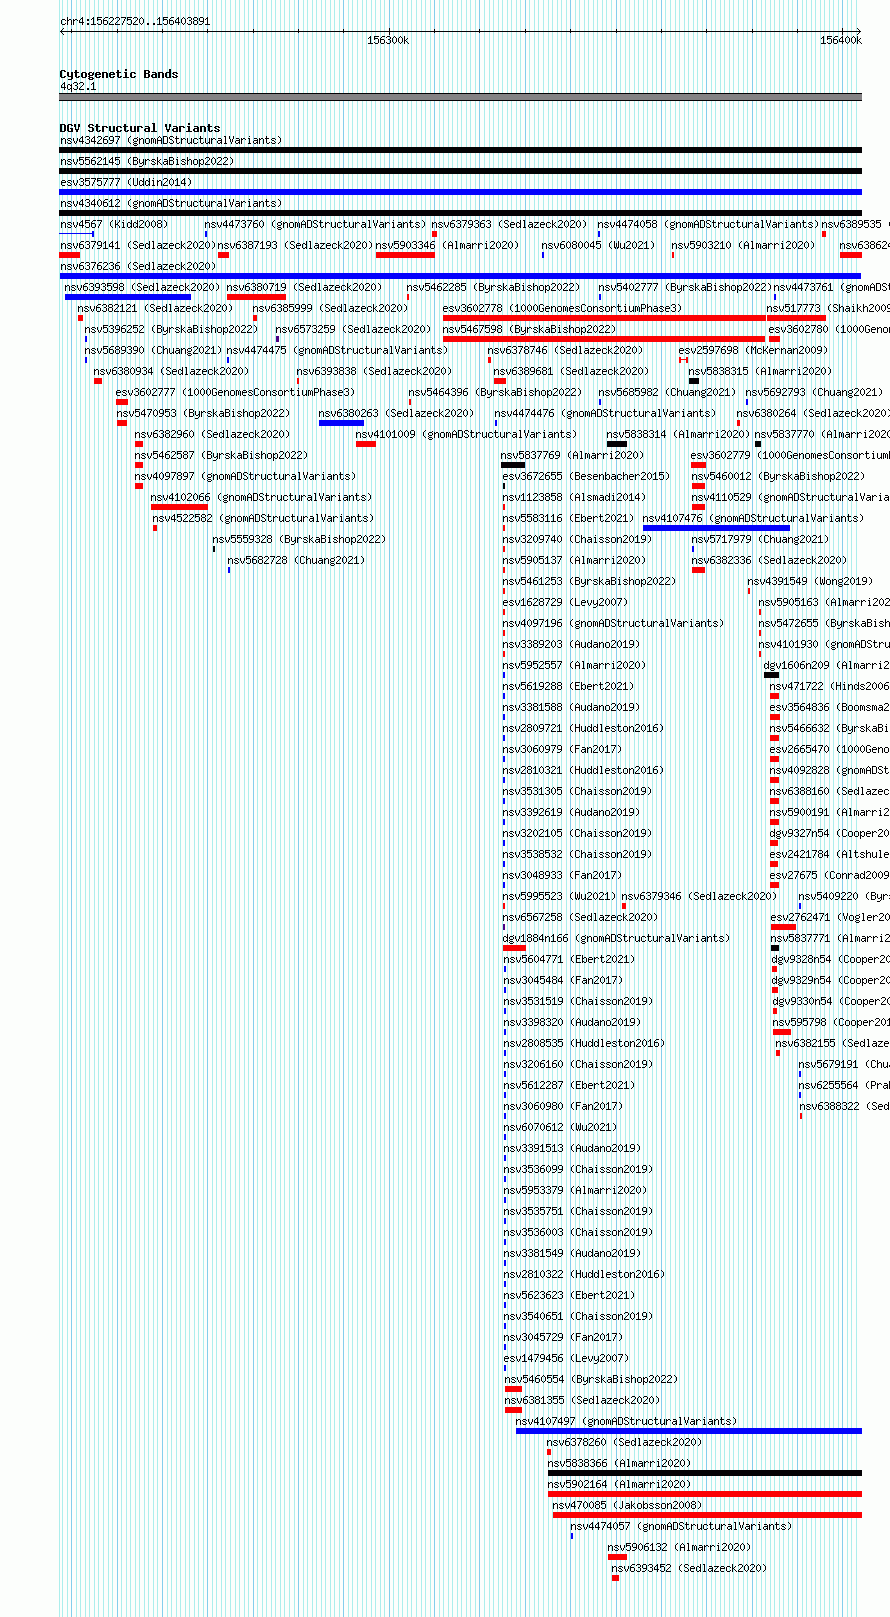Click the nsv6380263 (Sedlazeck2020) label
The height and width of the screenshot is (1617, 890).
(397, 413)
